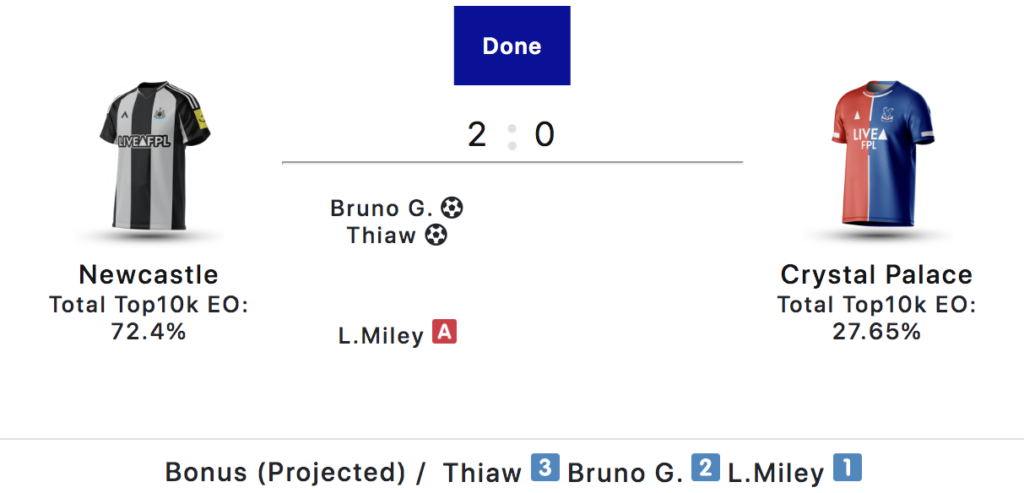Click L.Miley's 1 bonus point badge
Screen dimensions: 1024x493
[x=847, y=468]
